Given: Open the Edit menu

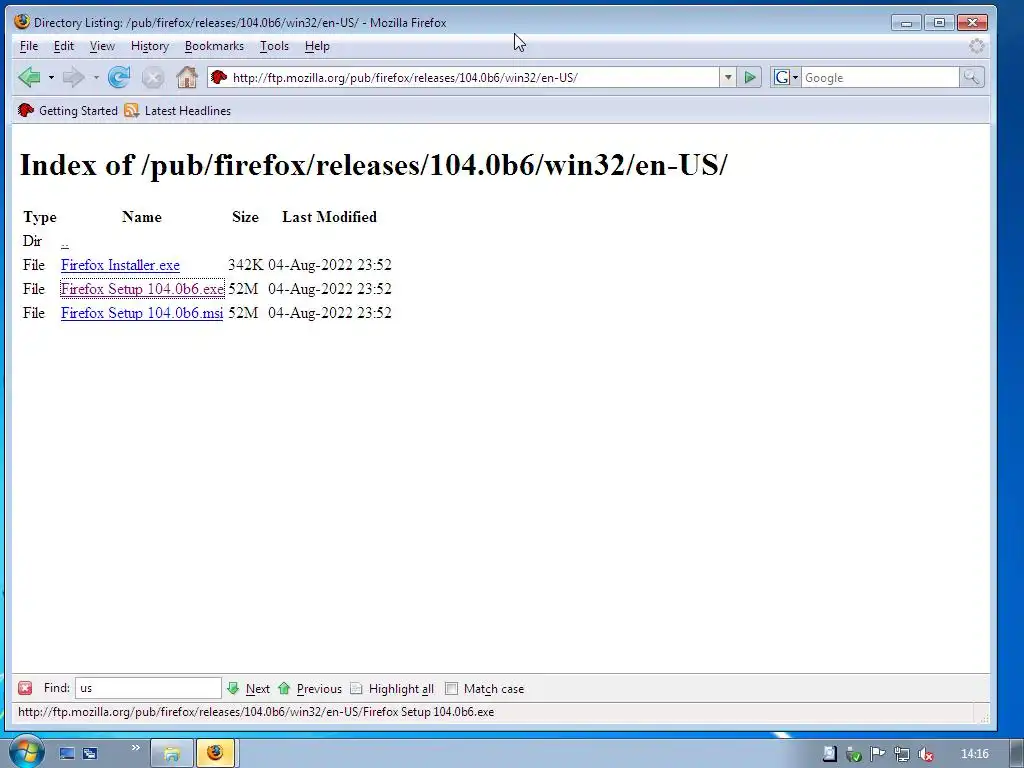Looking at the screenshot, I should click(x=63, y=46).
